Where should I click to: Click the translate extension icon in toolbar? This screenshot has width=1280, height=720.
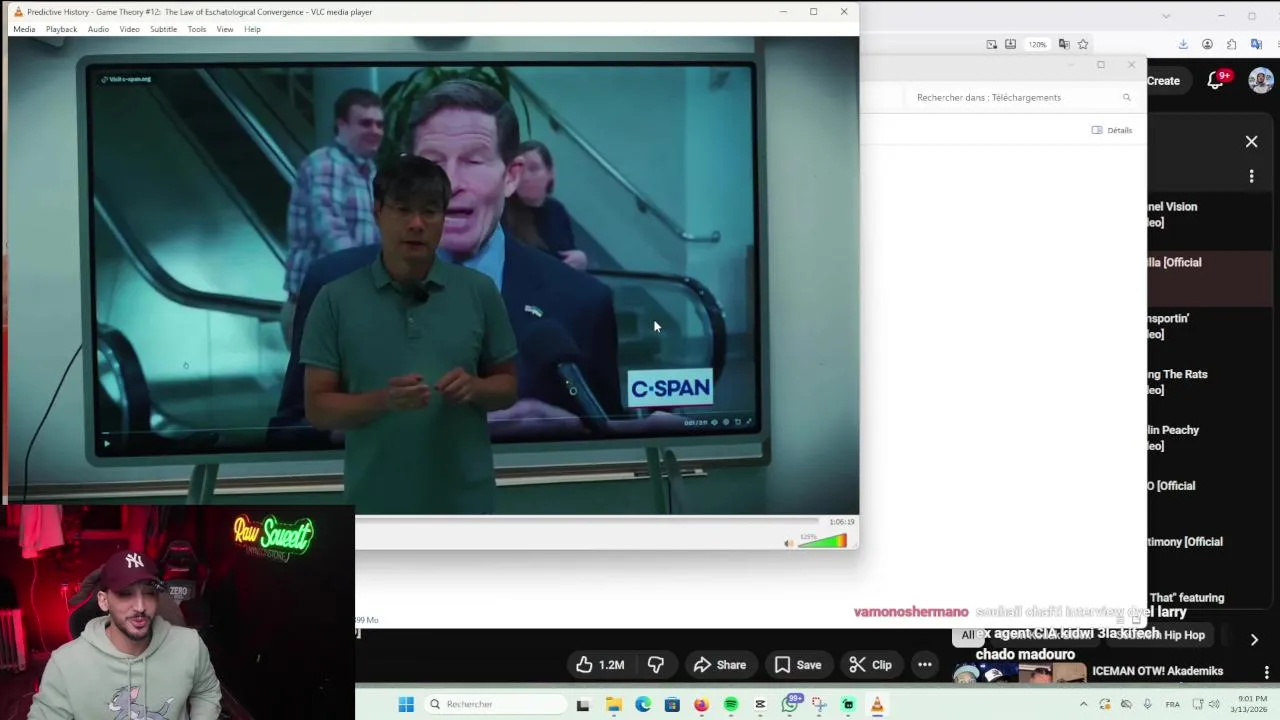[x=1257, y=44]
